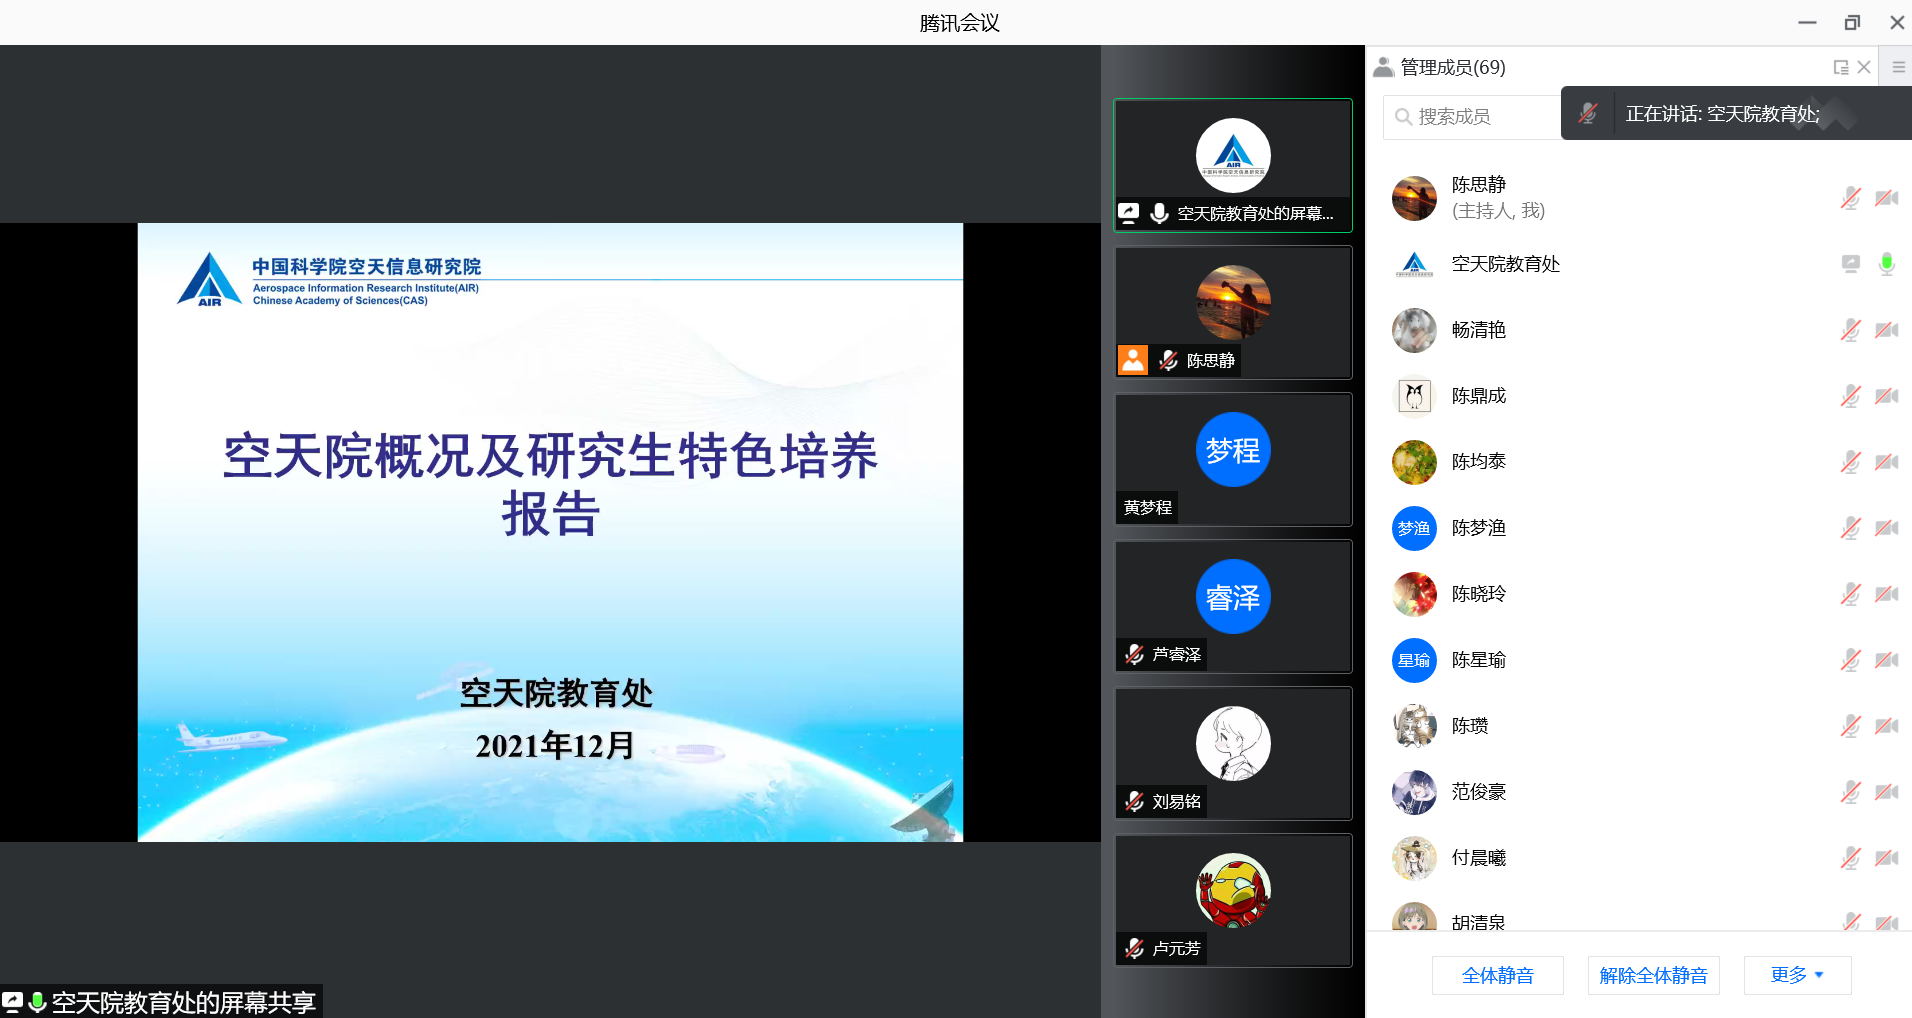Click 解除全体静音 to unmute all

pos(1653,975)
